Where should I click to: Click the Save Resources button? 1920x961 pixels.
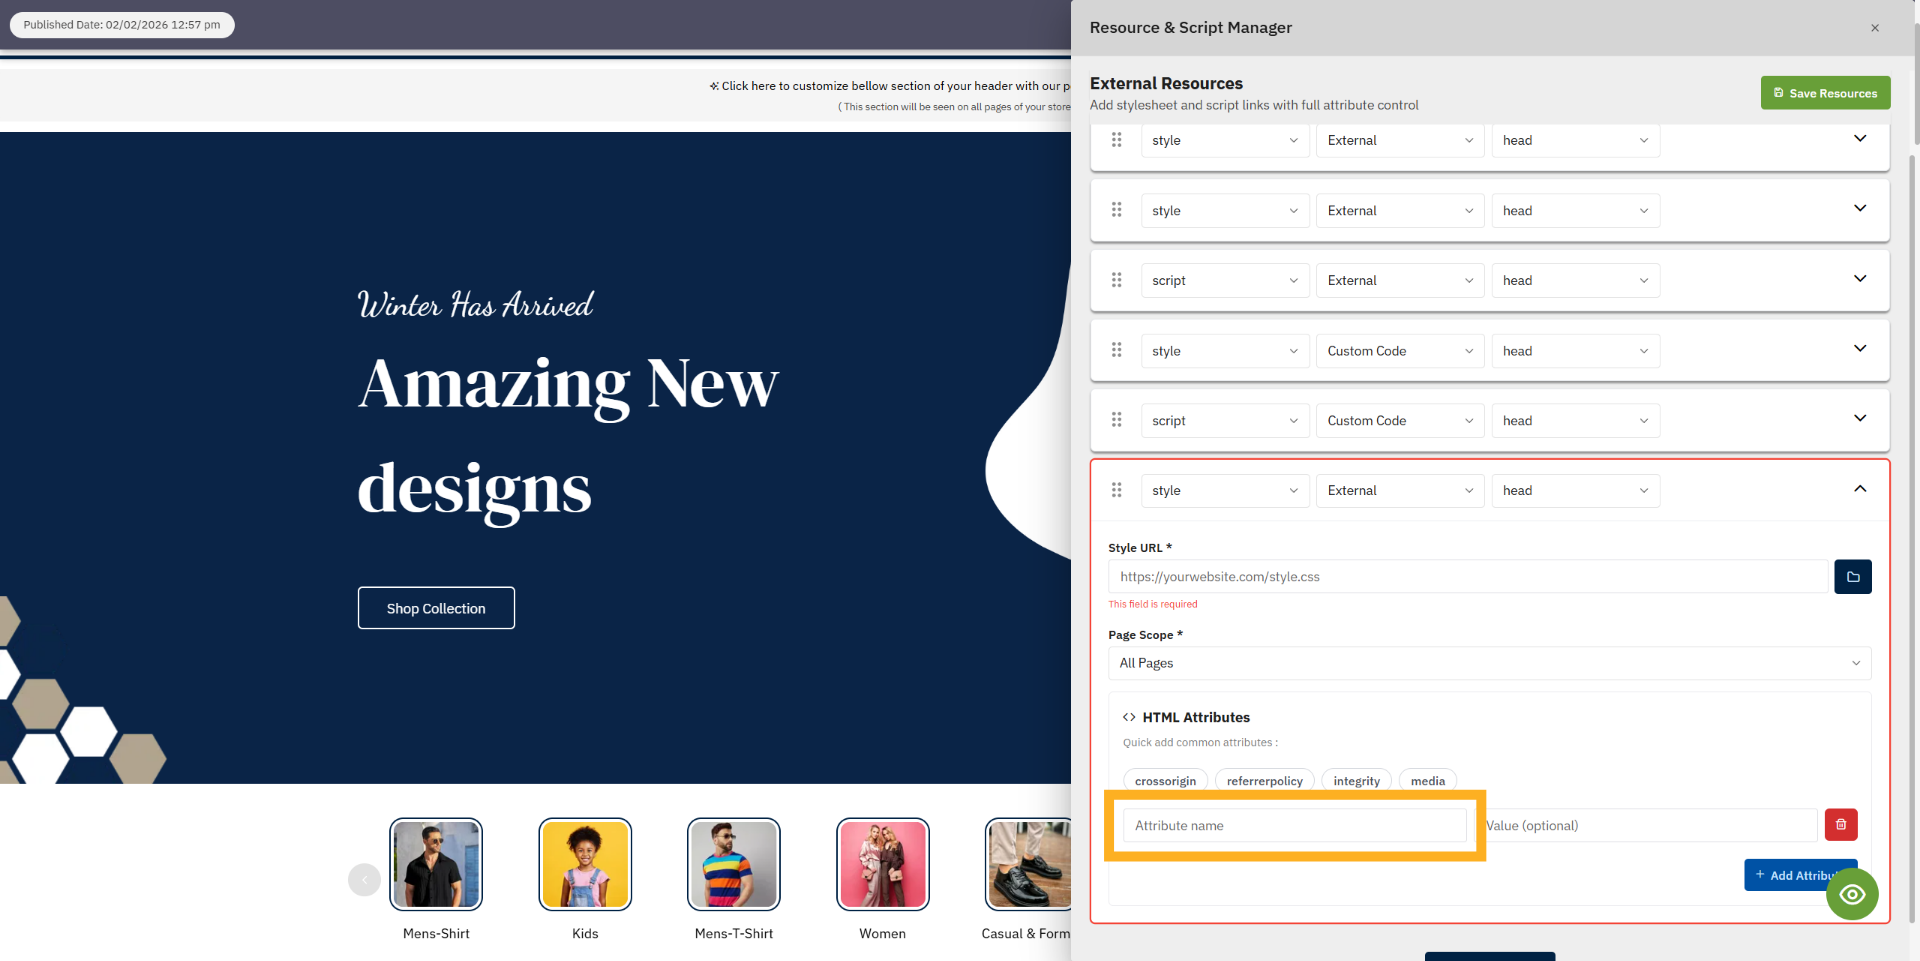click(1825, 93)
